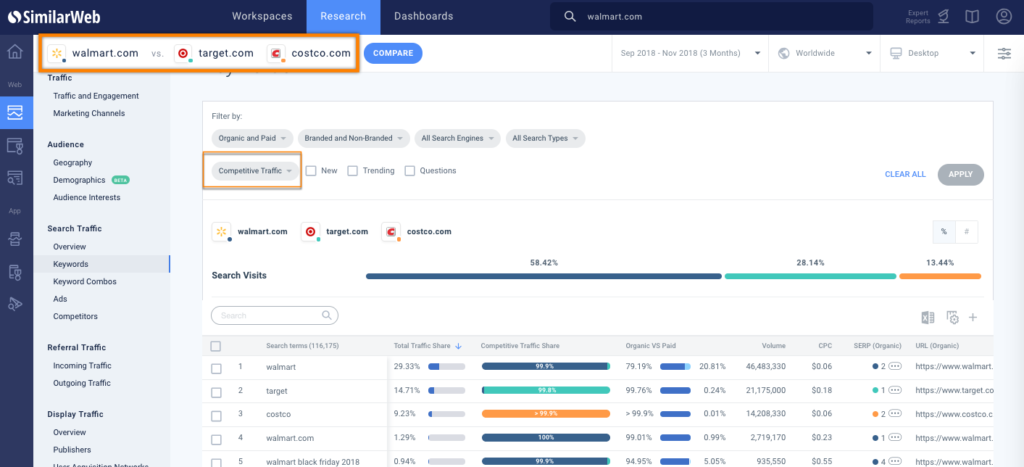Screen dimensions: 1024x467
Task: Switch to Research tab
Action: tap(344, 17)
